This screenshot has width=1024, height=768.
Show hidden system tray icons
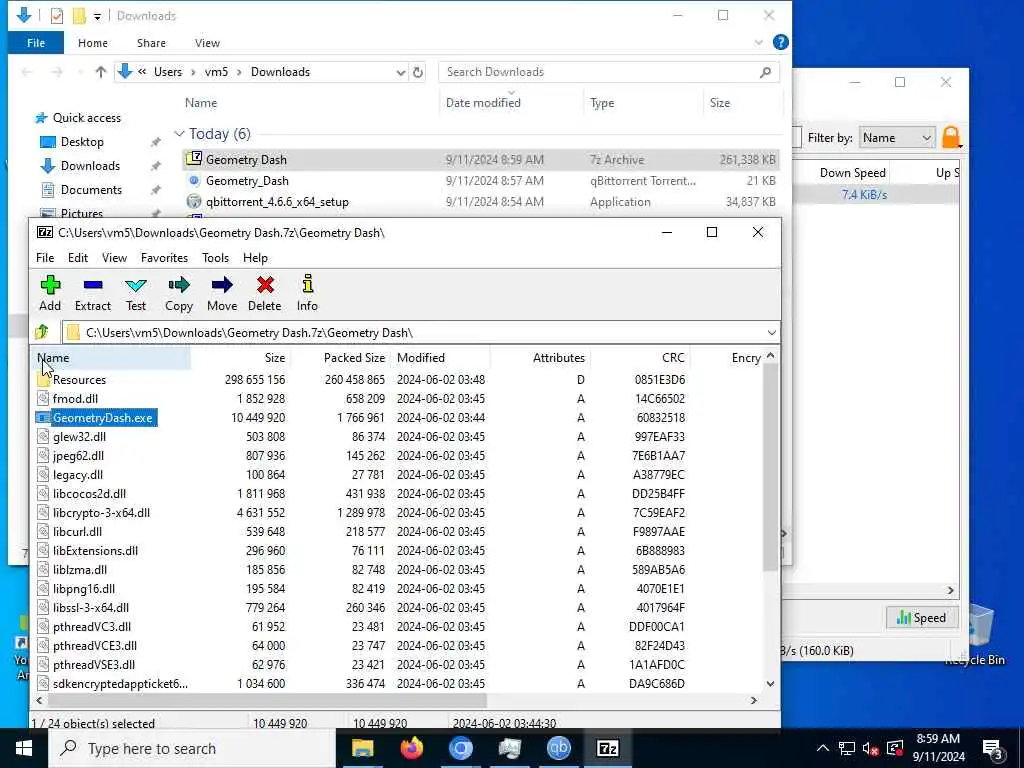click(x=823, y=748)
